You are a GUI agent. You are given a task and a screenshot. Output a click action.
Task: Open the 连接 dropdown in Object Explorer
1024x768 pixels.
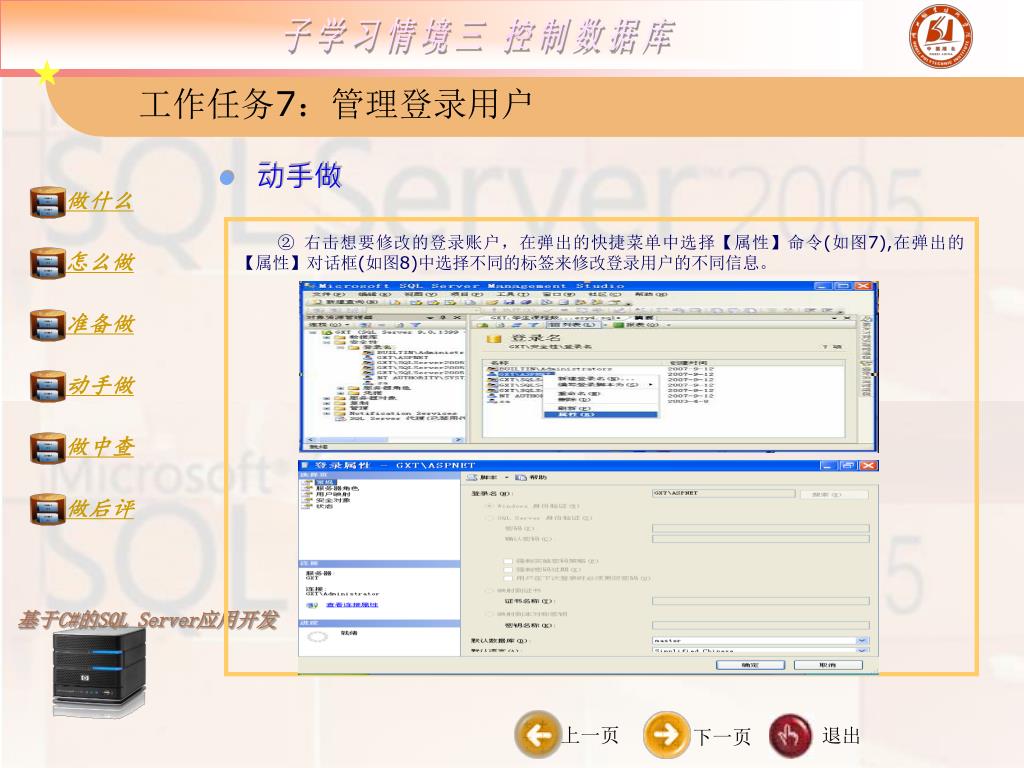click(329, 325)
